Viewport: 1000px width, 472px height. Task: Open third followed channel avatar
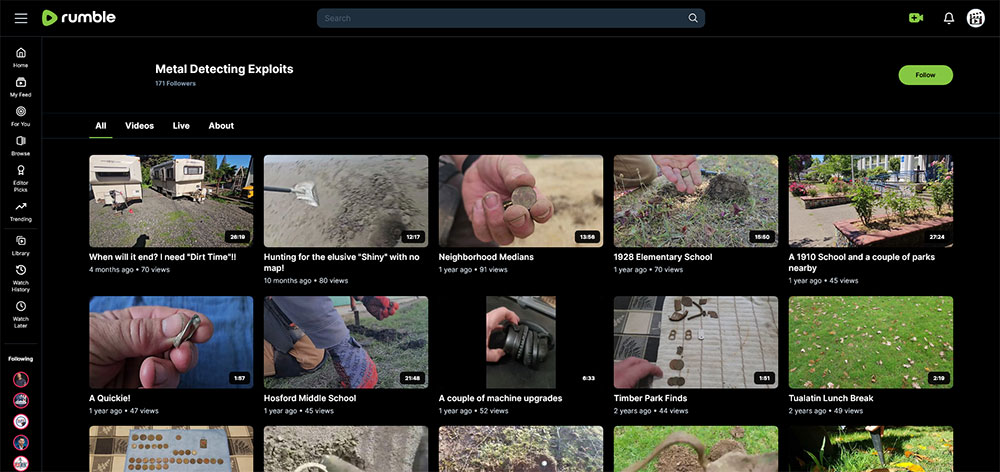point(21,422)
